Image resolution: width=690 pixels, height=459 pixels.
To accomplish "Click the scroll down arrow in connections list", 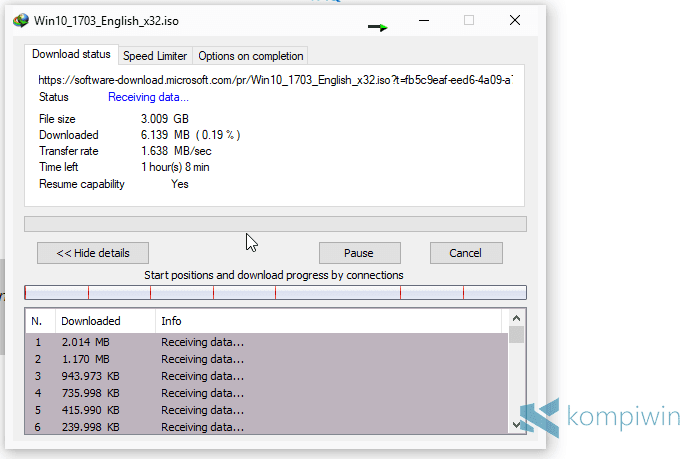I will click(x=517, y=425).
